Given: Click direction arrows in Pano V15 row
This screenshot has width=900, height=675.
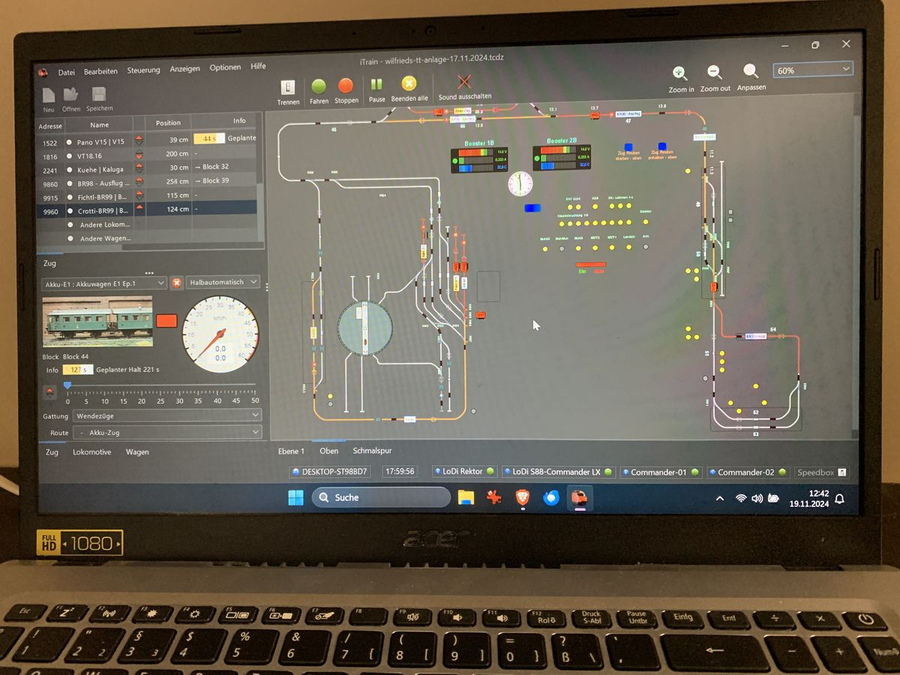Looking at the screenshot, I should point(139,140).
